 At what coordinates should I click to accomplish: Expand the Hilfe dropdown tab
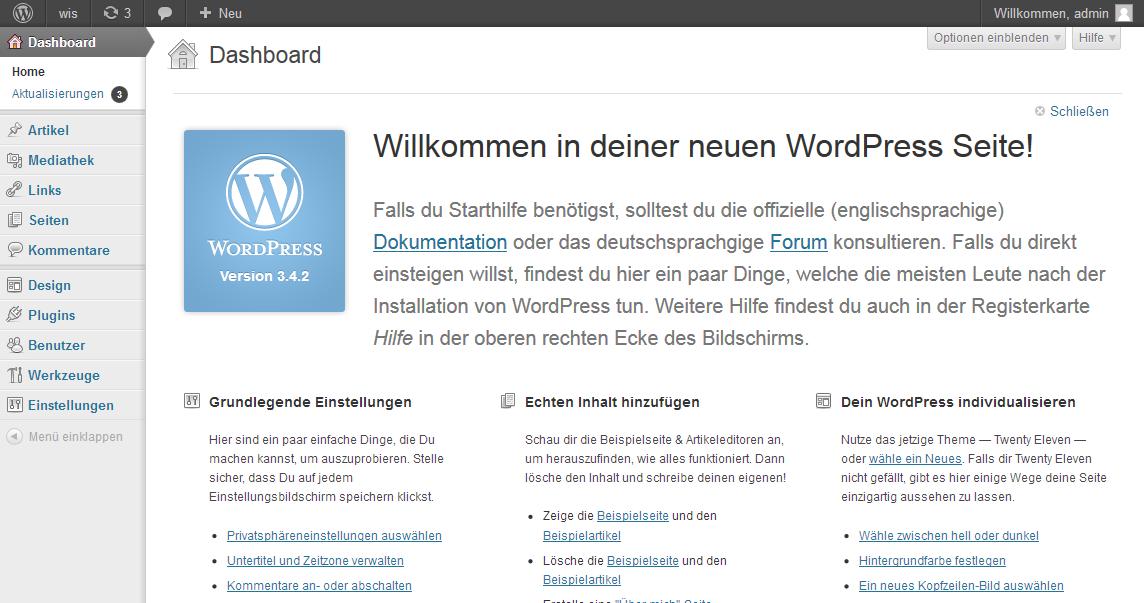(1097, 38)
